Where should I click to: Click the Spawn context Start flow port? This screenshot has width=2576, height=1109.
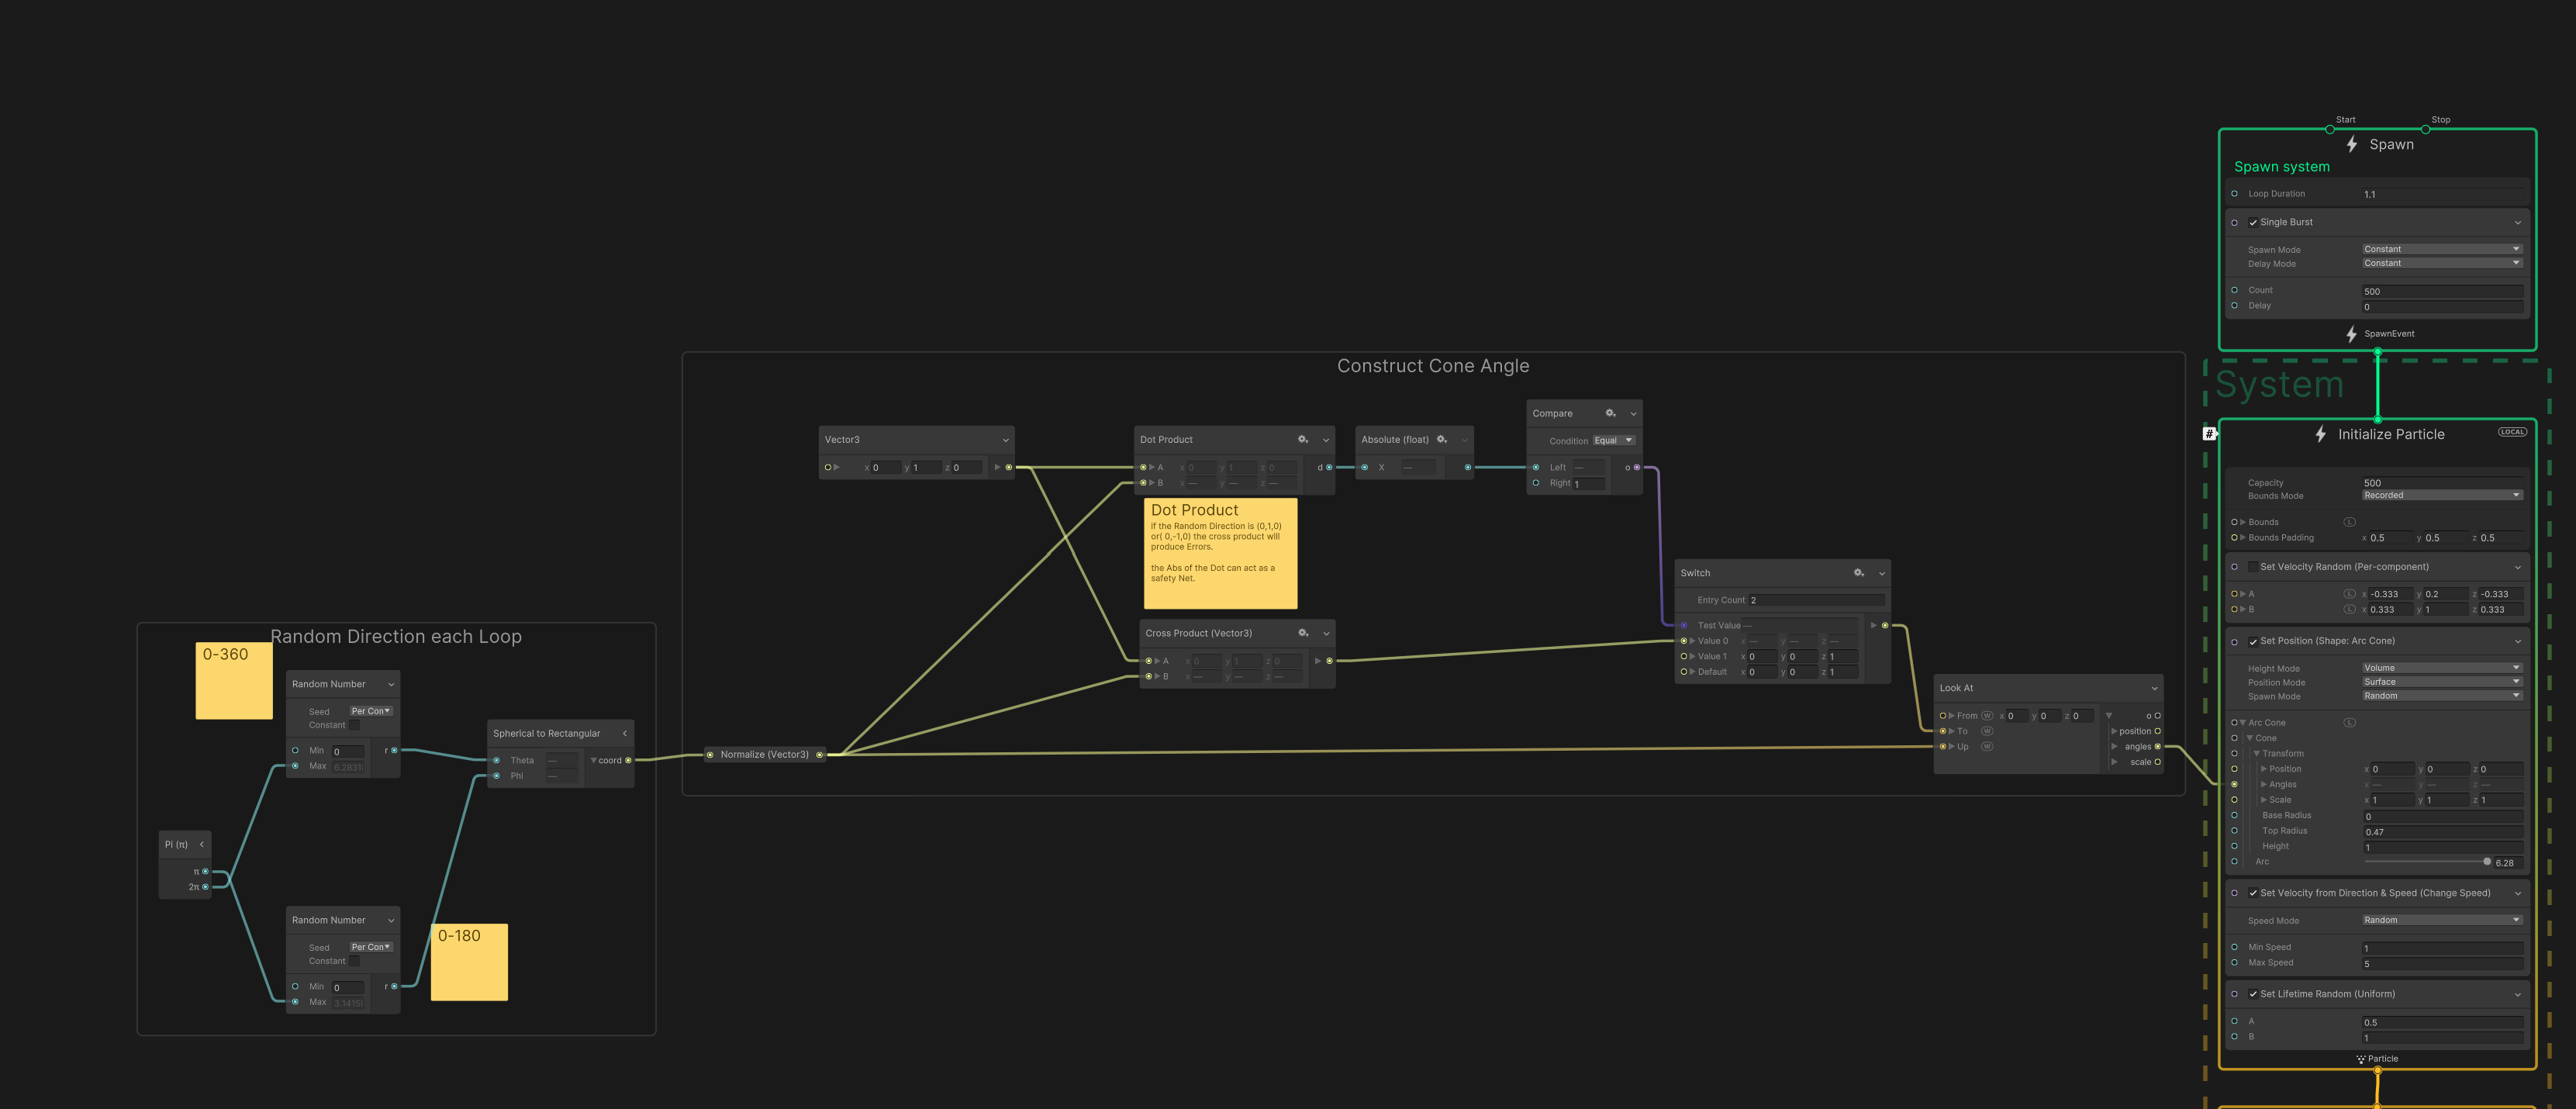[x=2329, y=129]
